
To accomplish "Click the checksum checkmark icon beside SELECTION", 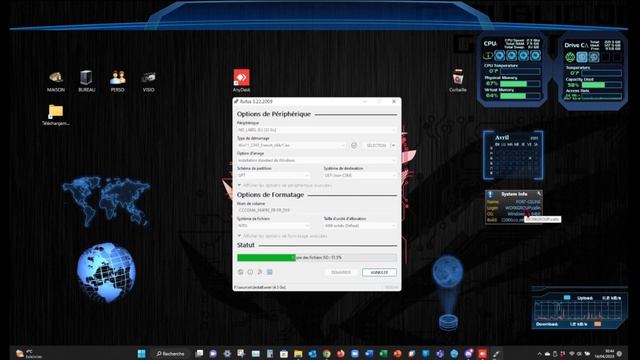I will point(354,145).
